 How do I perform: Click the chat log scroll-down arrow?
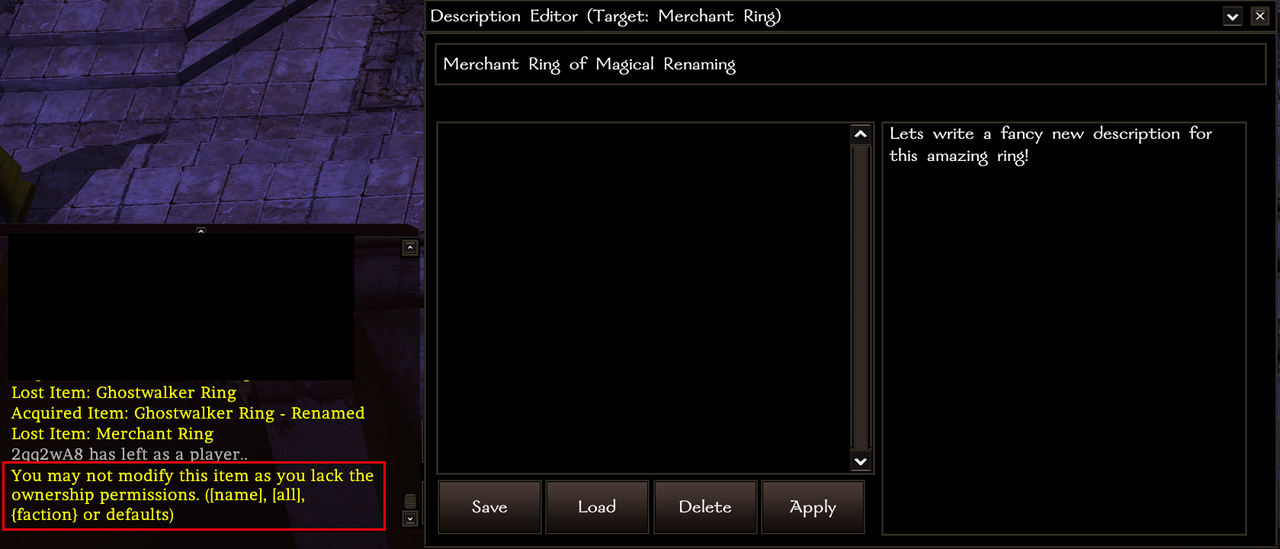coord(410,518)
